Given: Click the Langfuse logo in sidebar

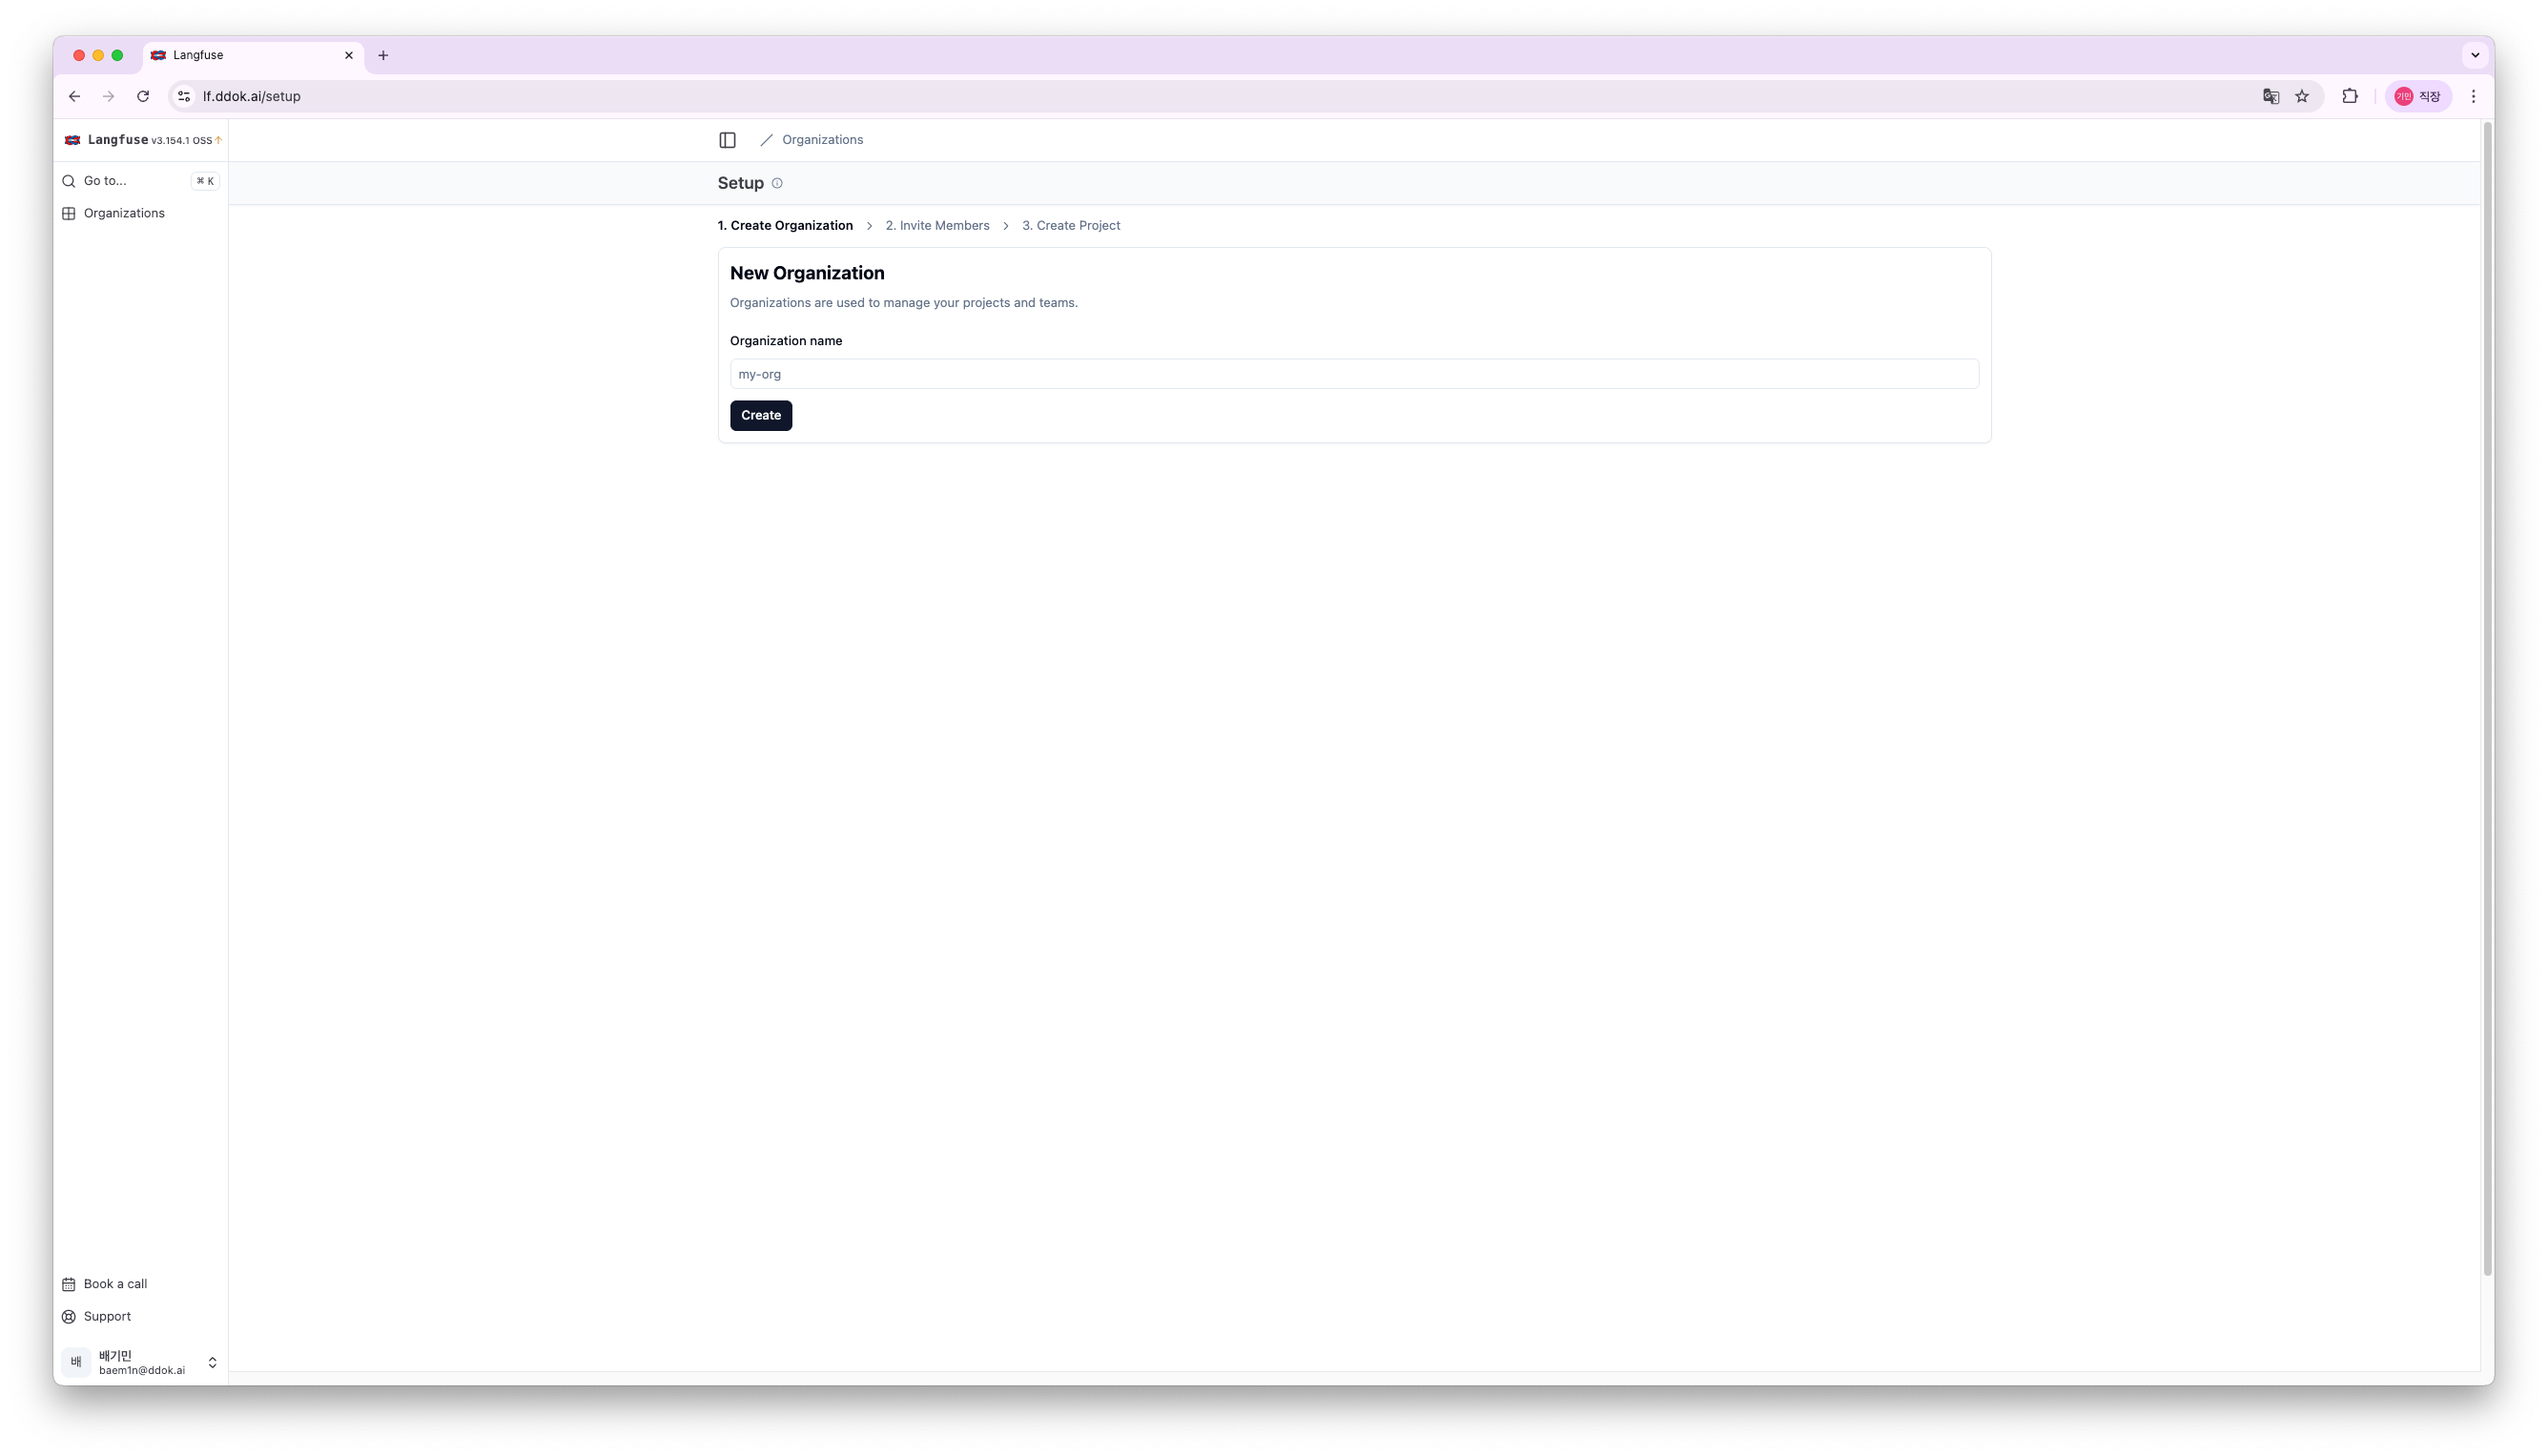Looking at the screenshot, I should [72, 140].
